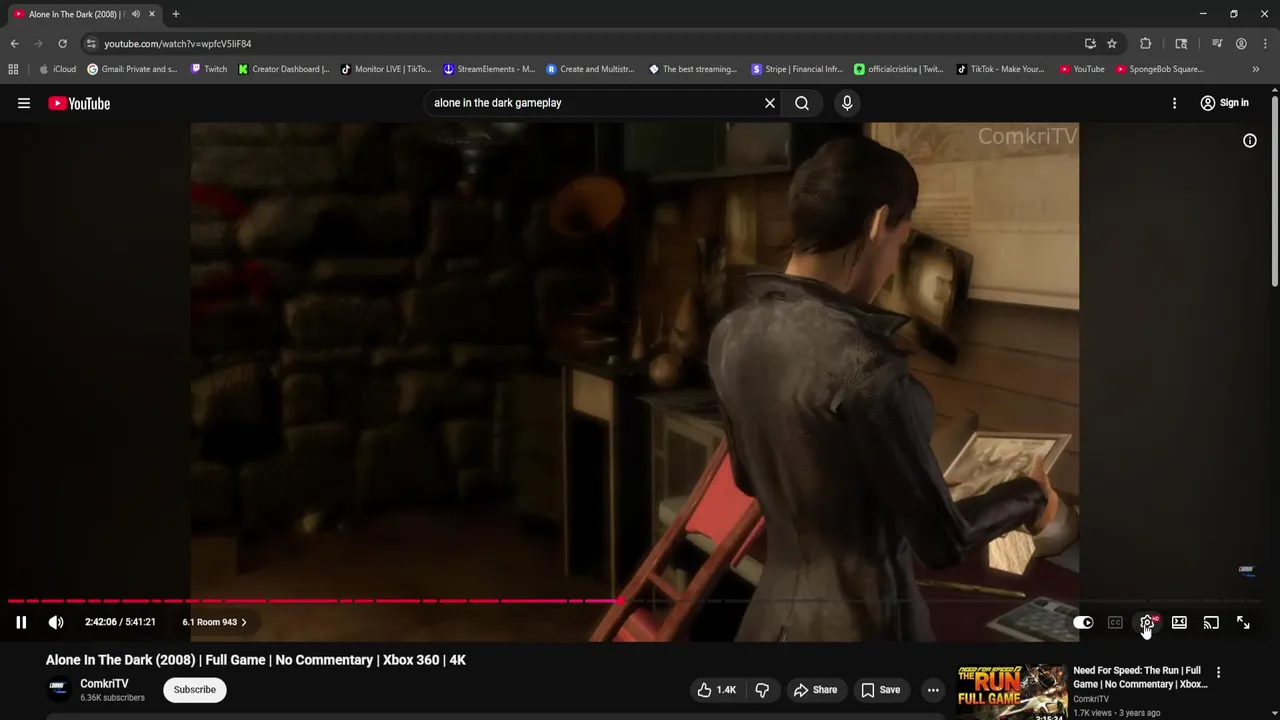This screenshot has width=1280, height=720.
Task: Open the Twitch bookmark
Action: 209,69
